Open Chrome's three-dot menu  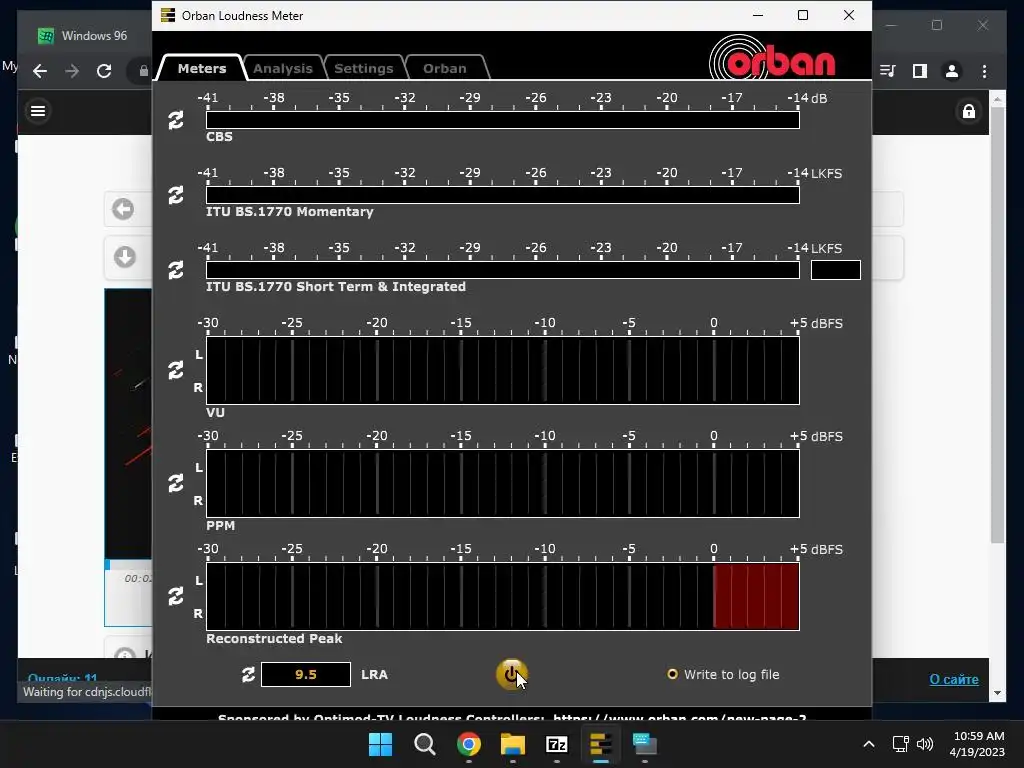click(984, 71)
